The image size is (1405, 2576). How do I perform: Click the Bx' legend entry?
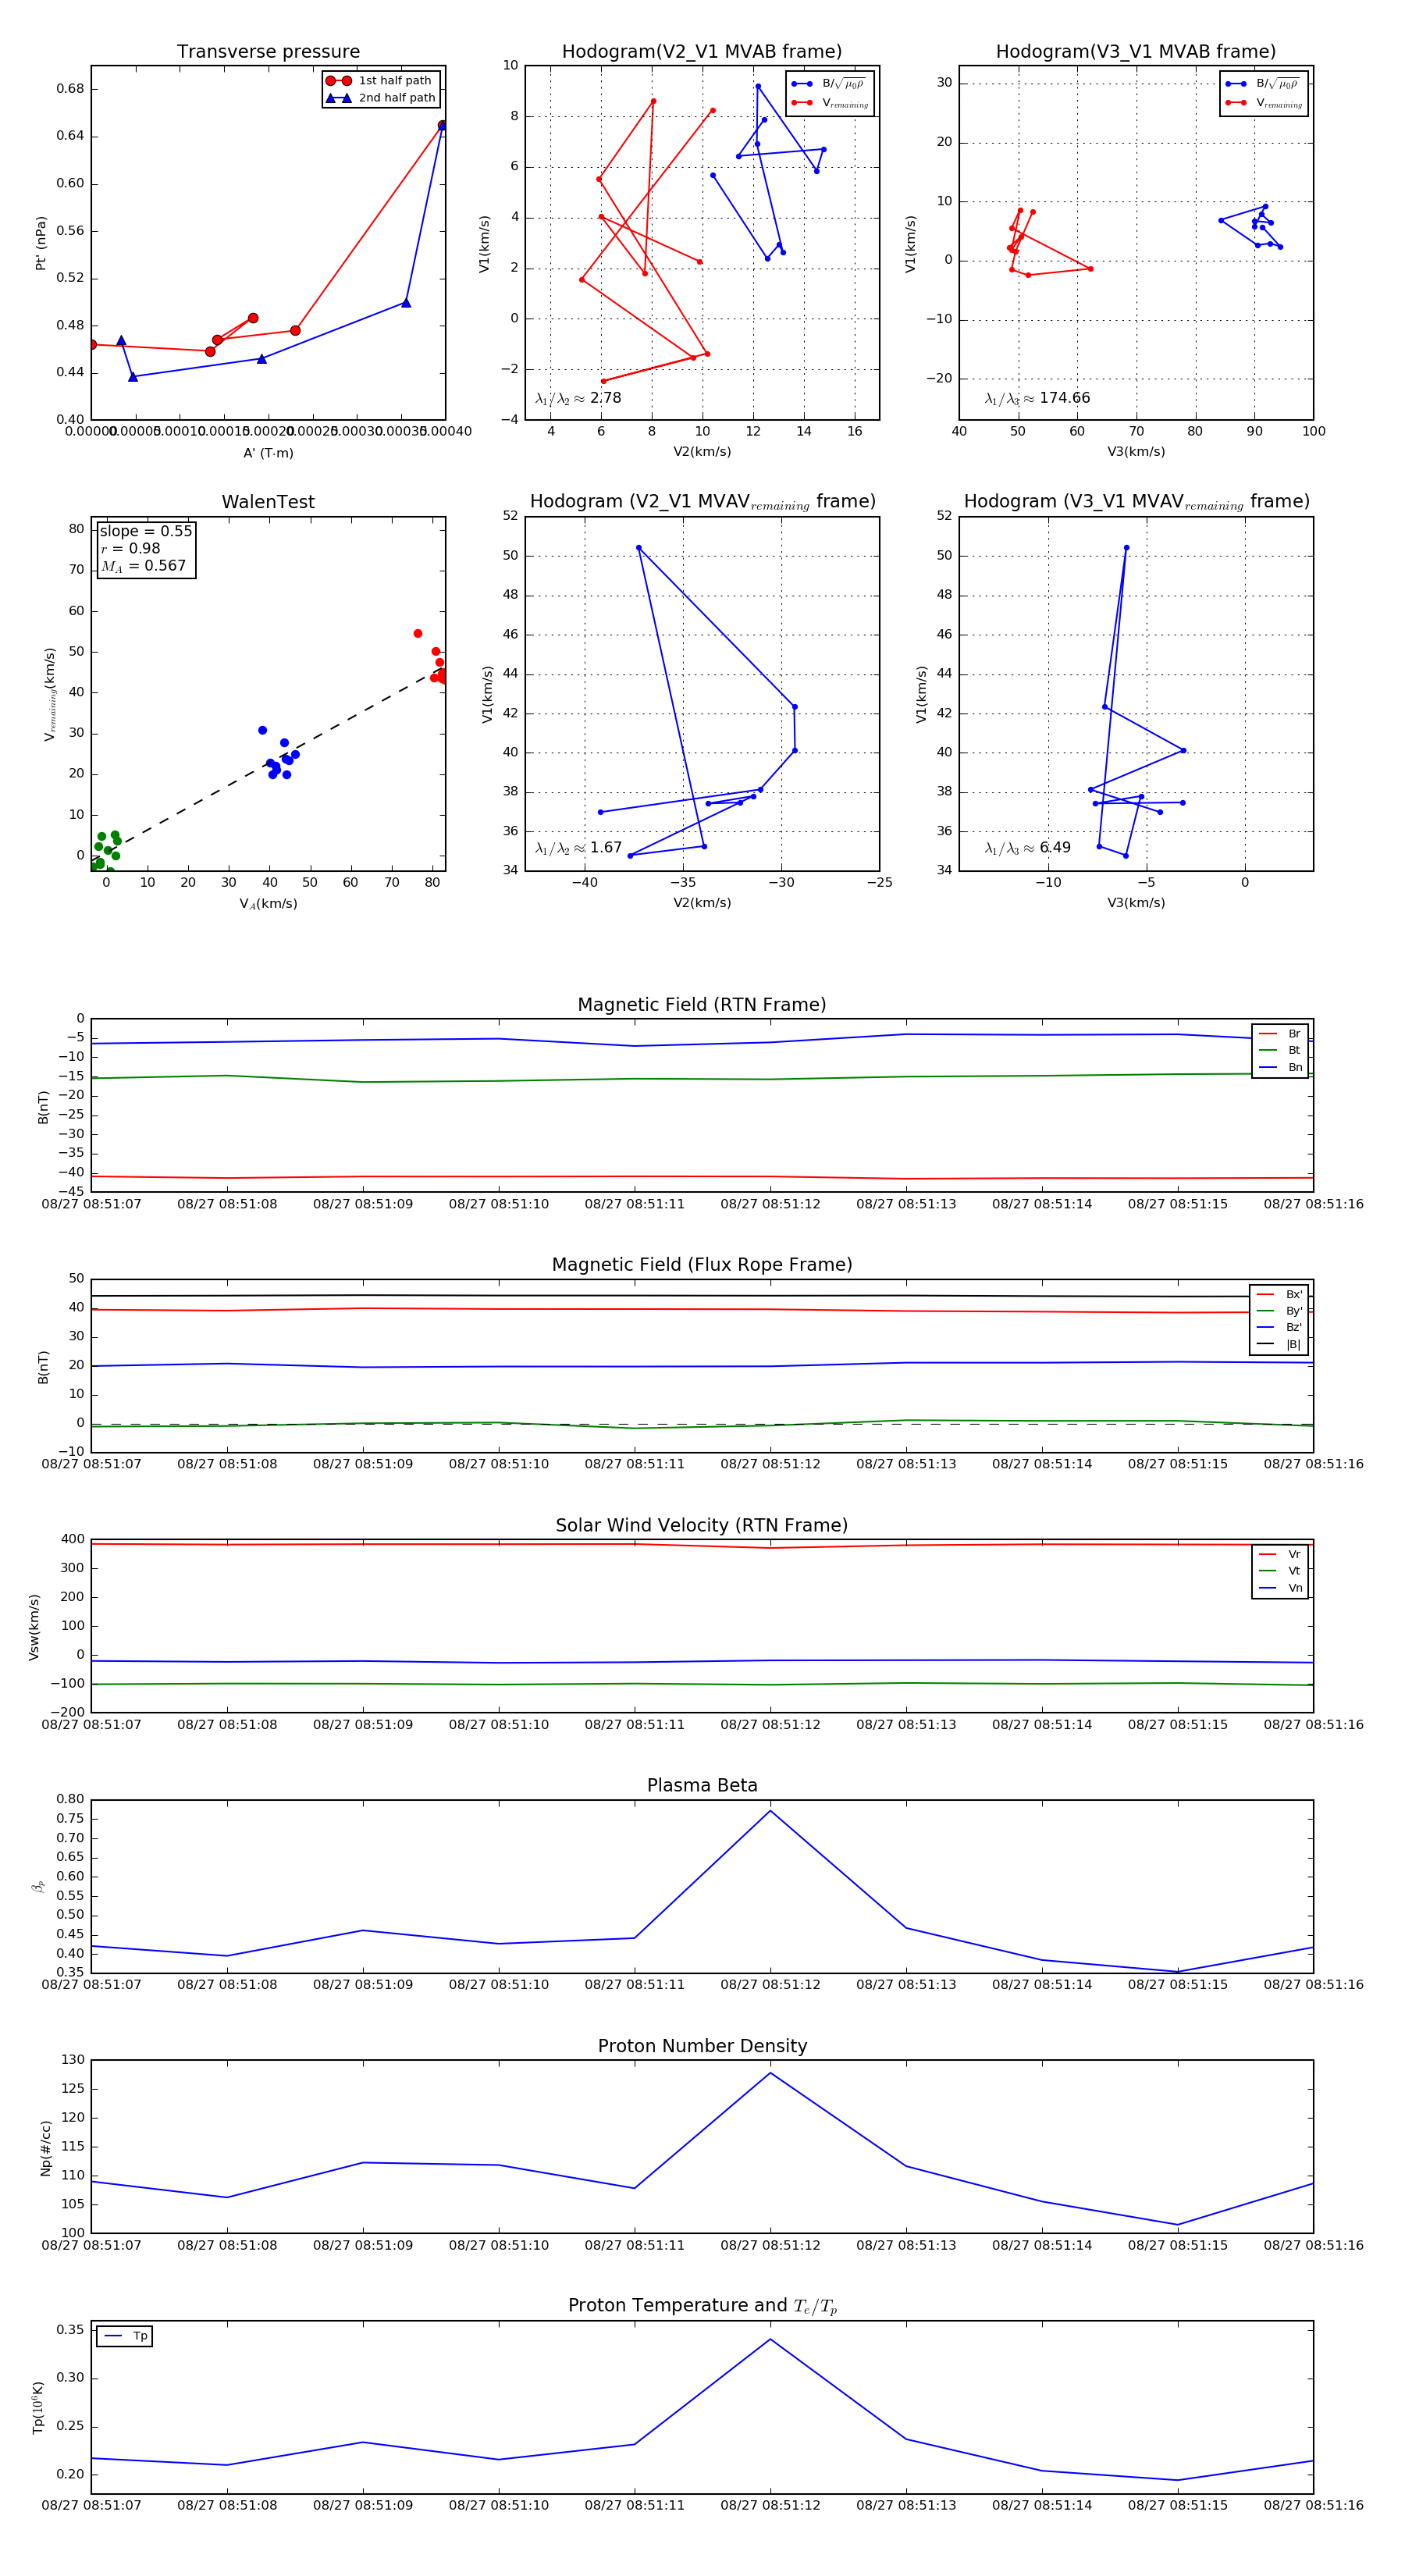(1280, 1294)
